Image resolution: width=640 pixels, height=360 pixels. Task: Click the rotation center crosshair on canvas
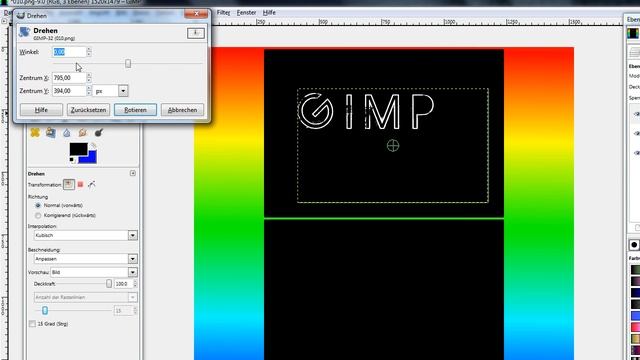(x=393, y=145)
